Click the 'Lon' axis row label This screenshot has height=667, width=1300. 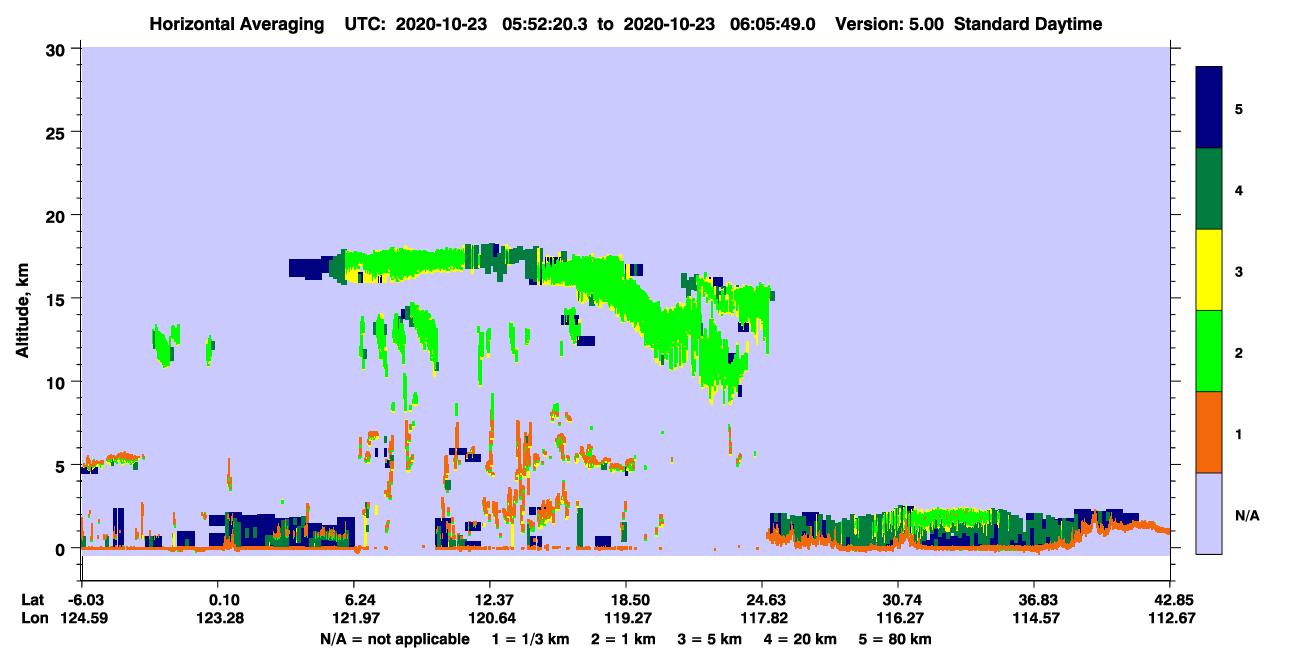pyautogui.click(x=33, y=618)
